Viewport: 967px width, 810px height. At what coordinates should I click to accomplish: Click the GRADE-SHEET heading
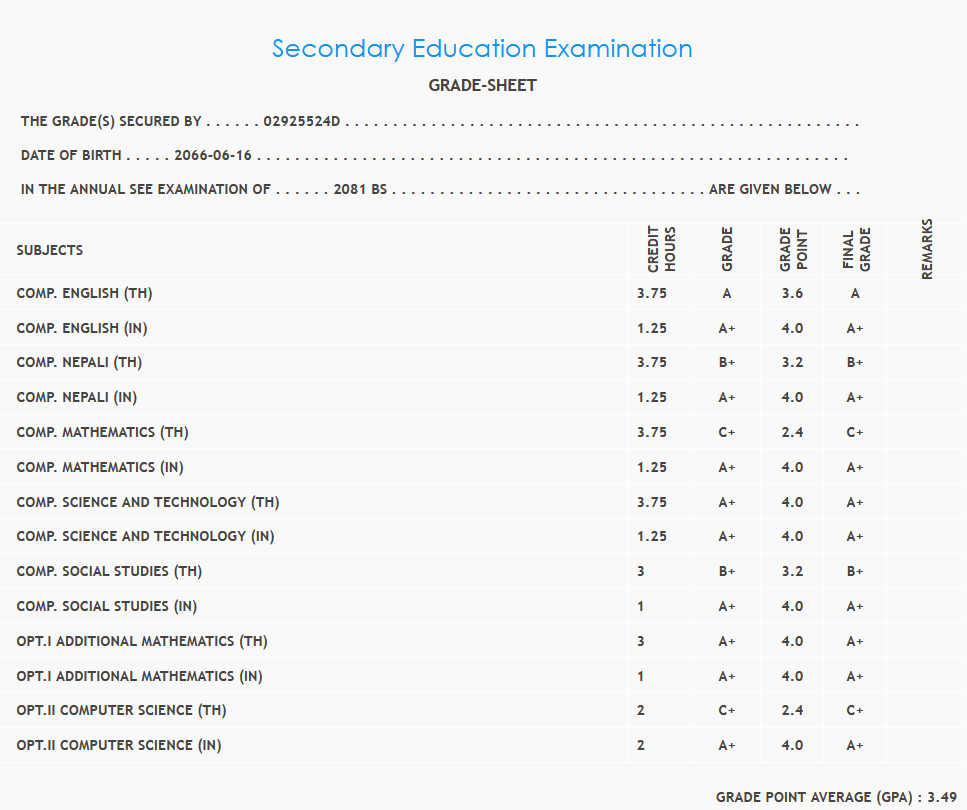[482, 86]
